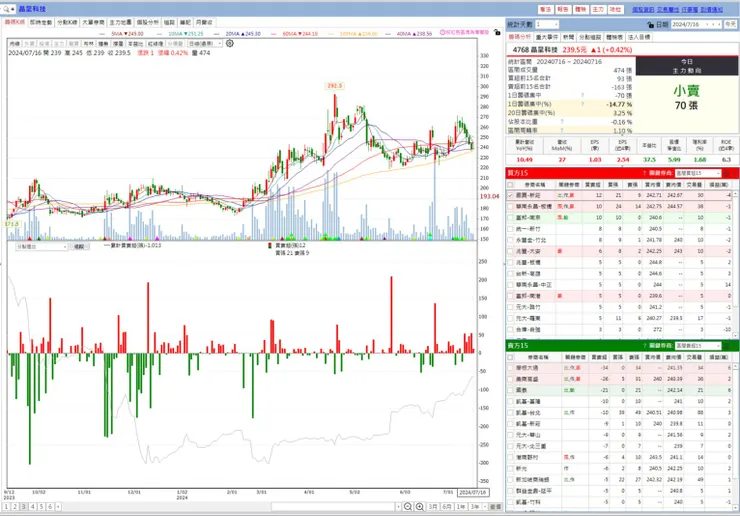This screenshot has height=516, width=740.
Task: Open the 重大事件 tab in right panel
Action: [547, 37]
